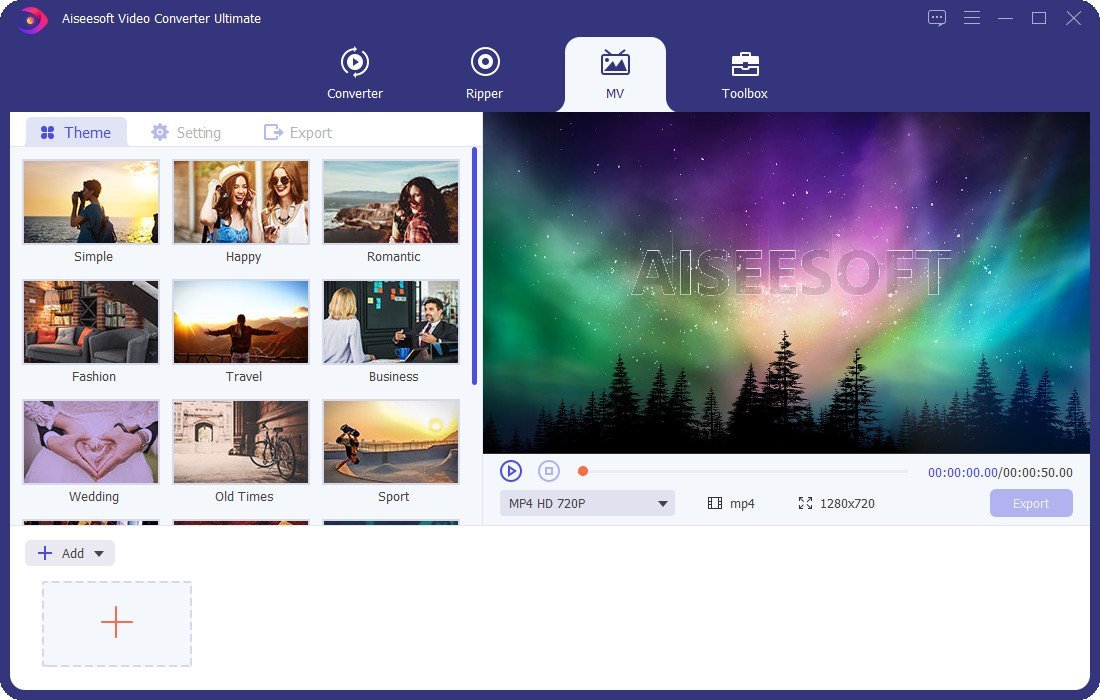Click the Export button below preview
Screen dimensions: 1100x700
click(1031, 503)
